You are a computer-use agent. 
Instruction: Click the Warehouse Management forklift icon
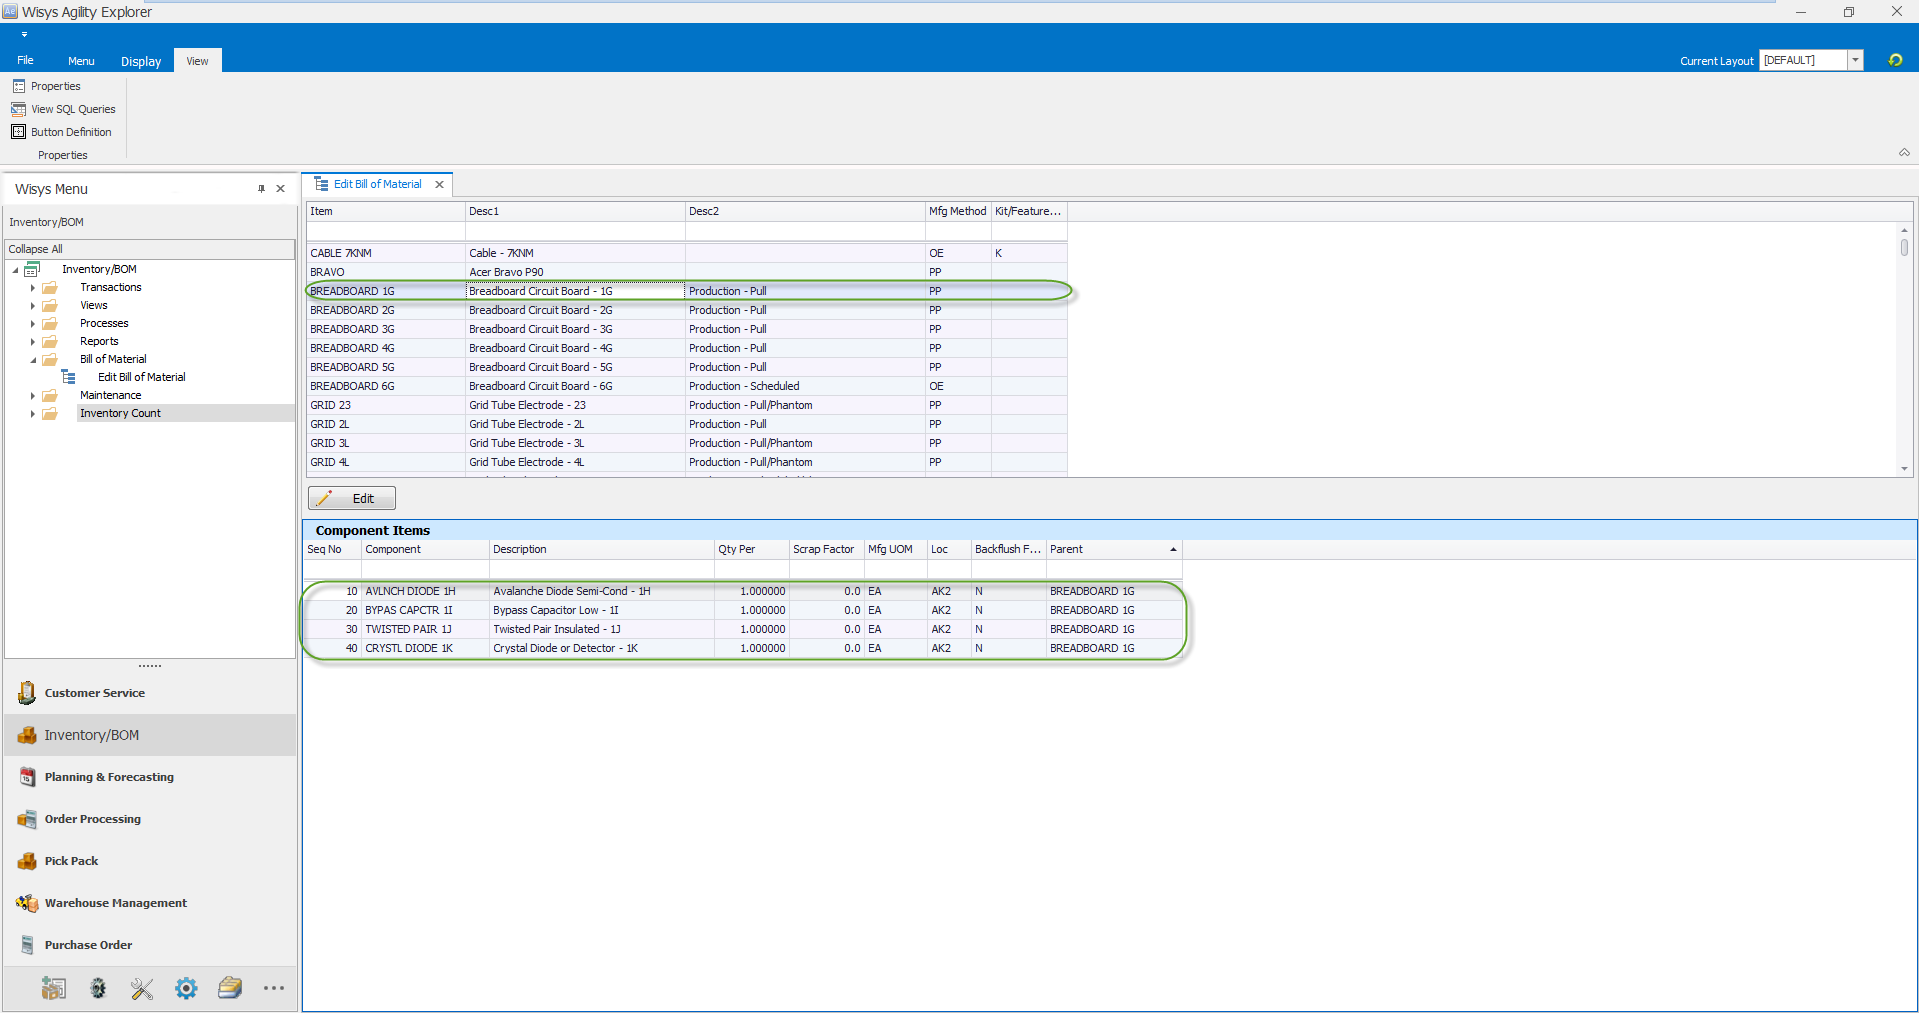point(27,903)
